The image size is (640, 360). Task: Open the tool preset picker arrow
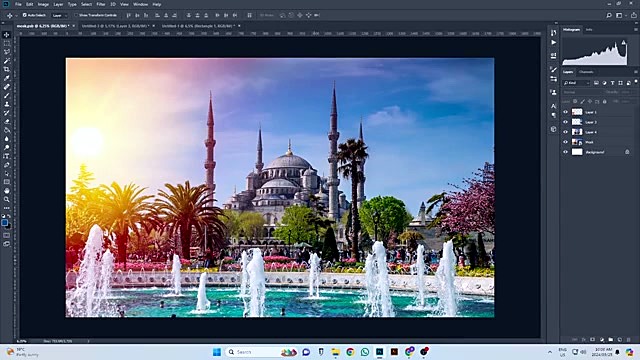pyautogui.click(x=16, y=16)
